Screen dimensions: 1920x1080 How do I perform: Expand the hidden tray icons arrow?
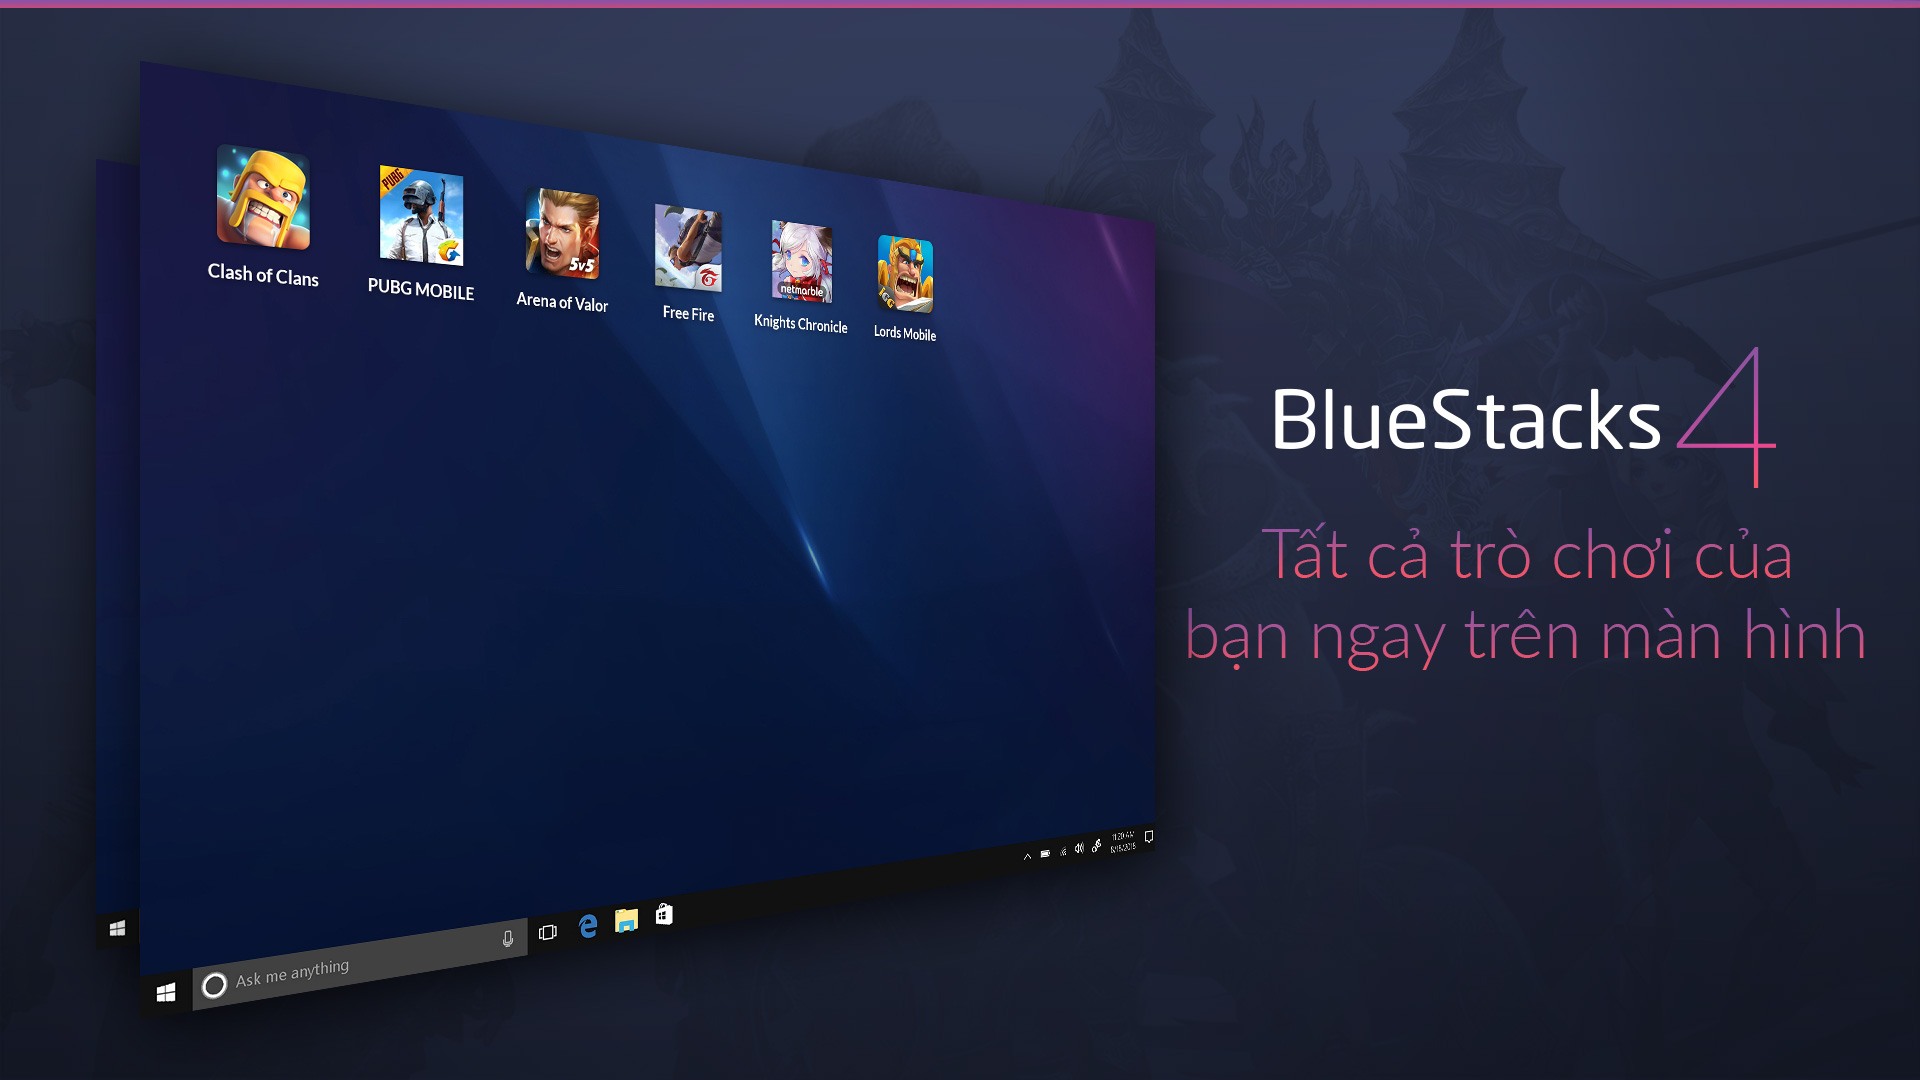click(1026, 843)
